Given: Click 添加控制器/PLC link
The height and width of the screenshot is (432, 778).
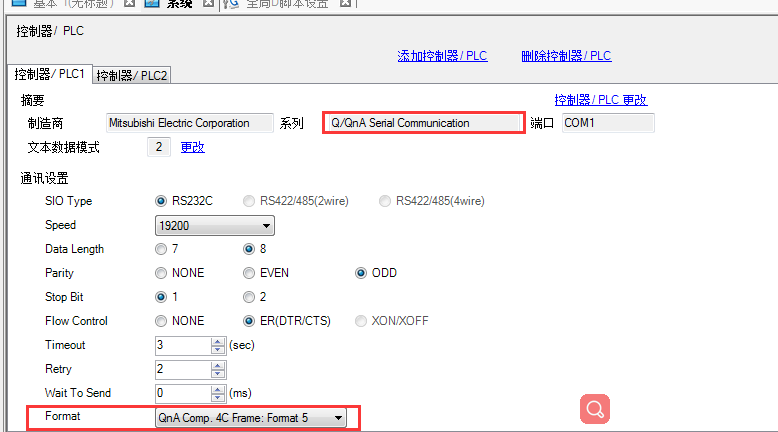Looking at the screenshot, I should 442,56.
